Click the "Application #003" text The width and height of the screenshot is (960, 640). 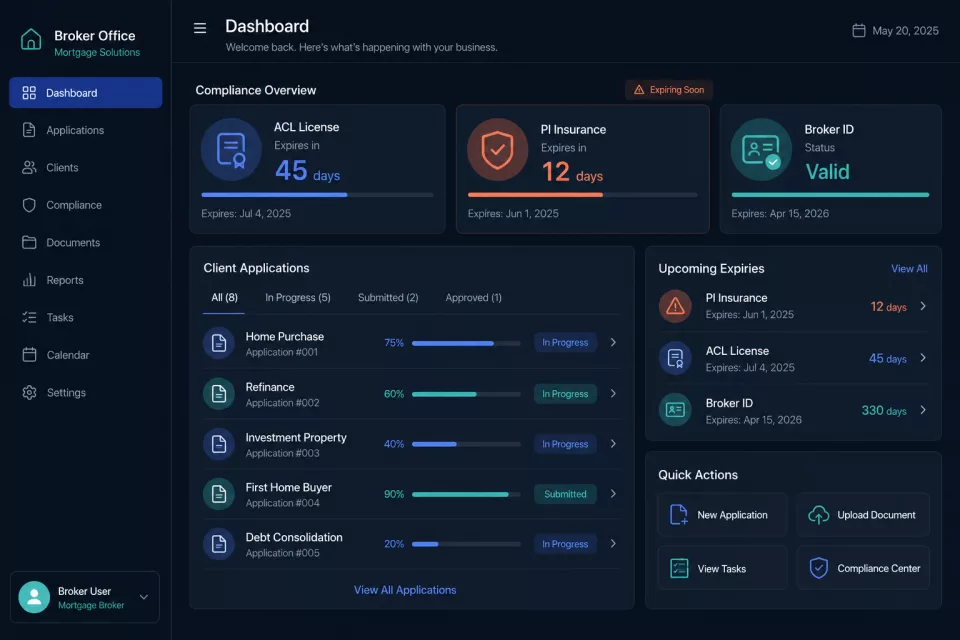(282, 453)
